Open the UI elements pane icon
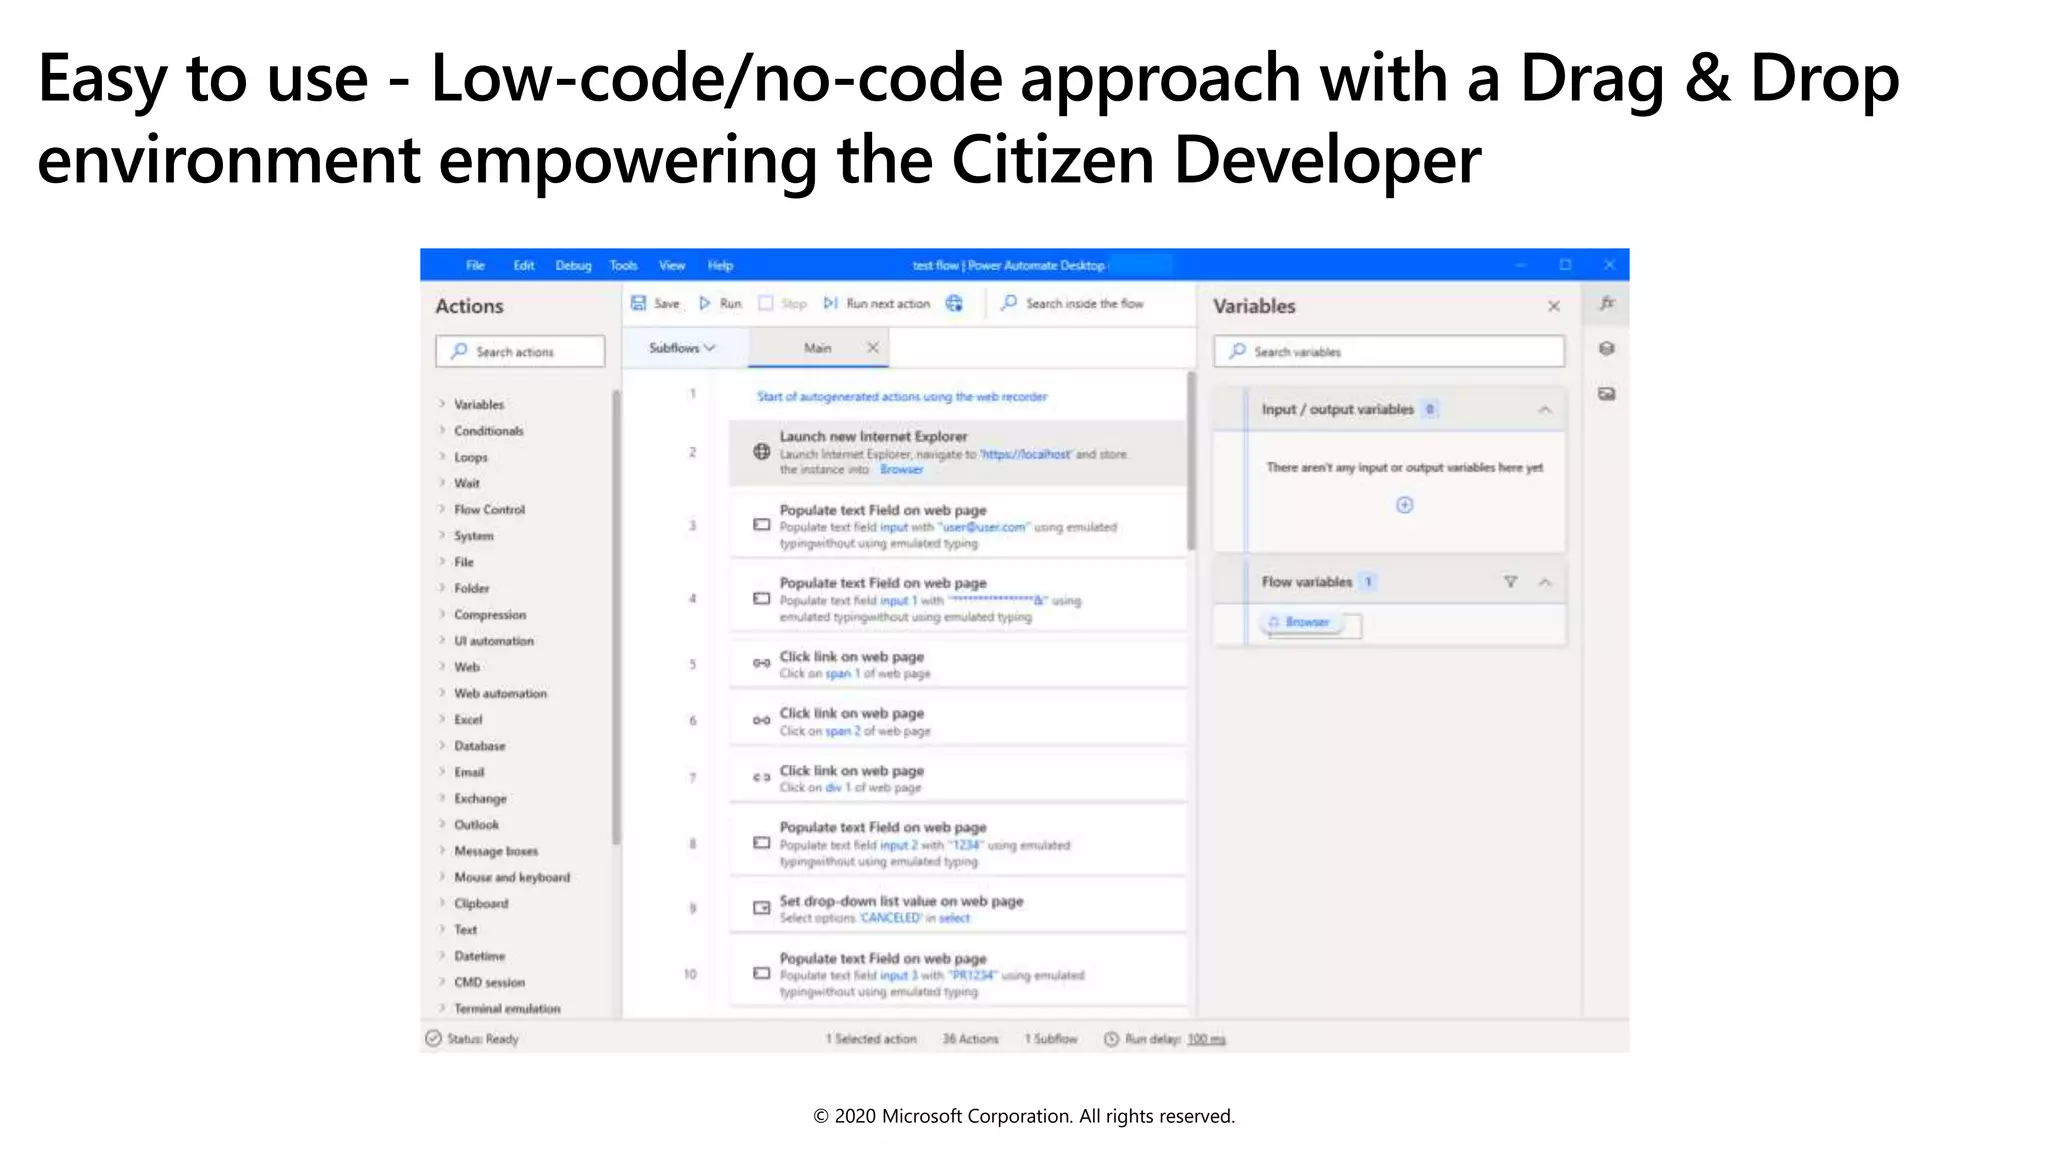 [1607, 349]
